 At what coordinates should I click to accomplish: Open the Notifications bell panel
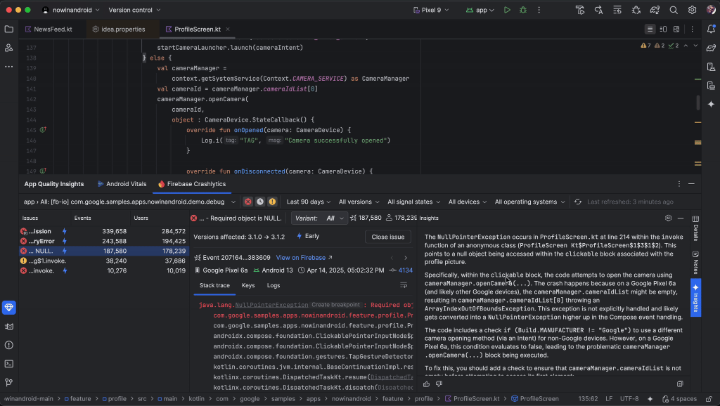coord(711,29)
